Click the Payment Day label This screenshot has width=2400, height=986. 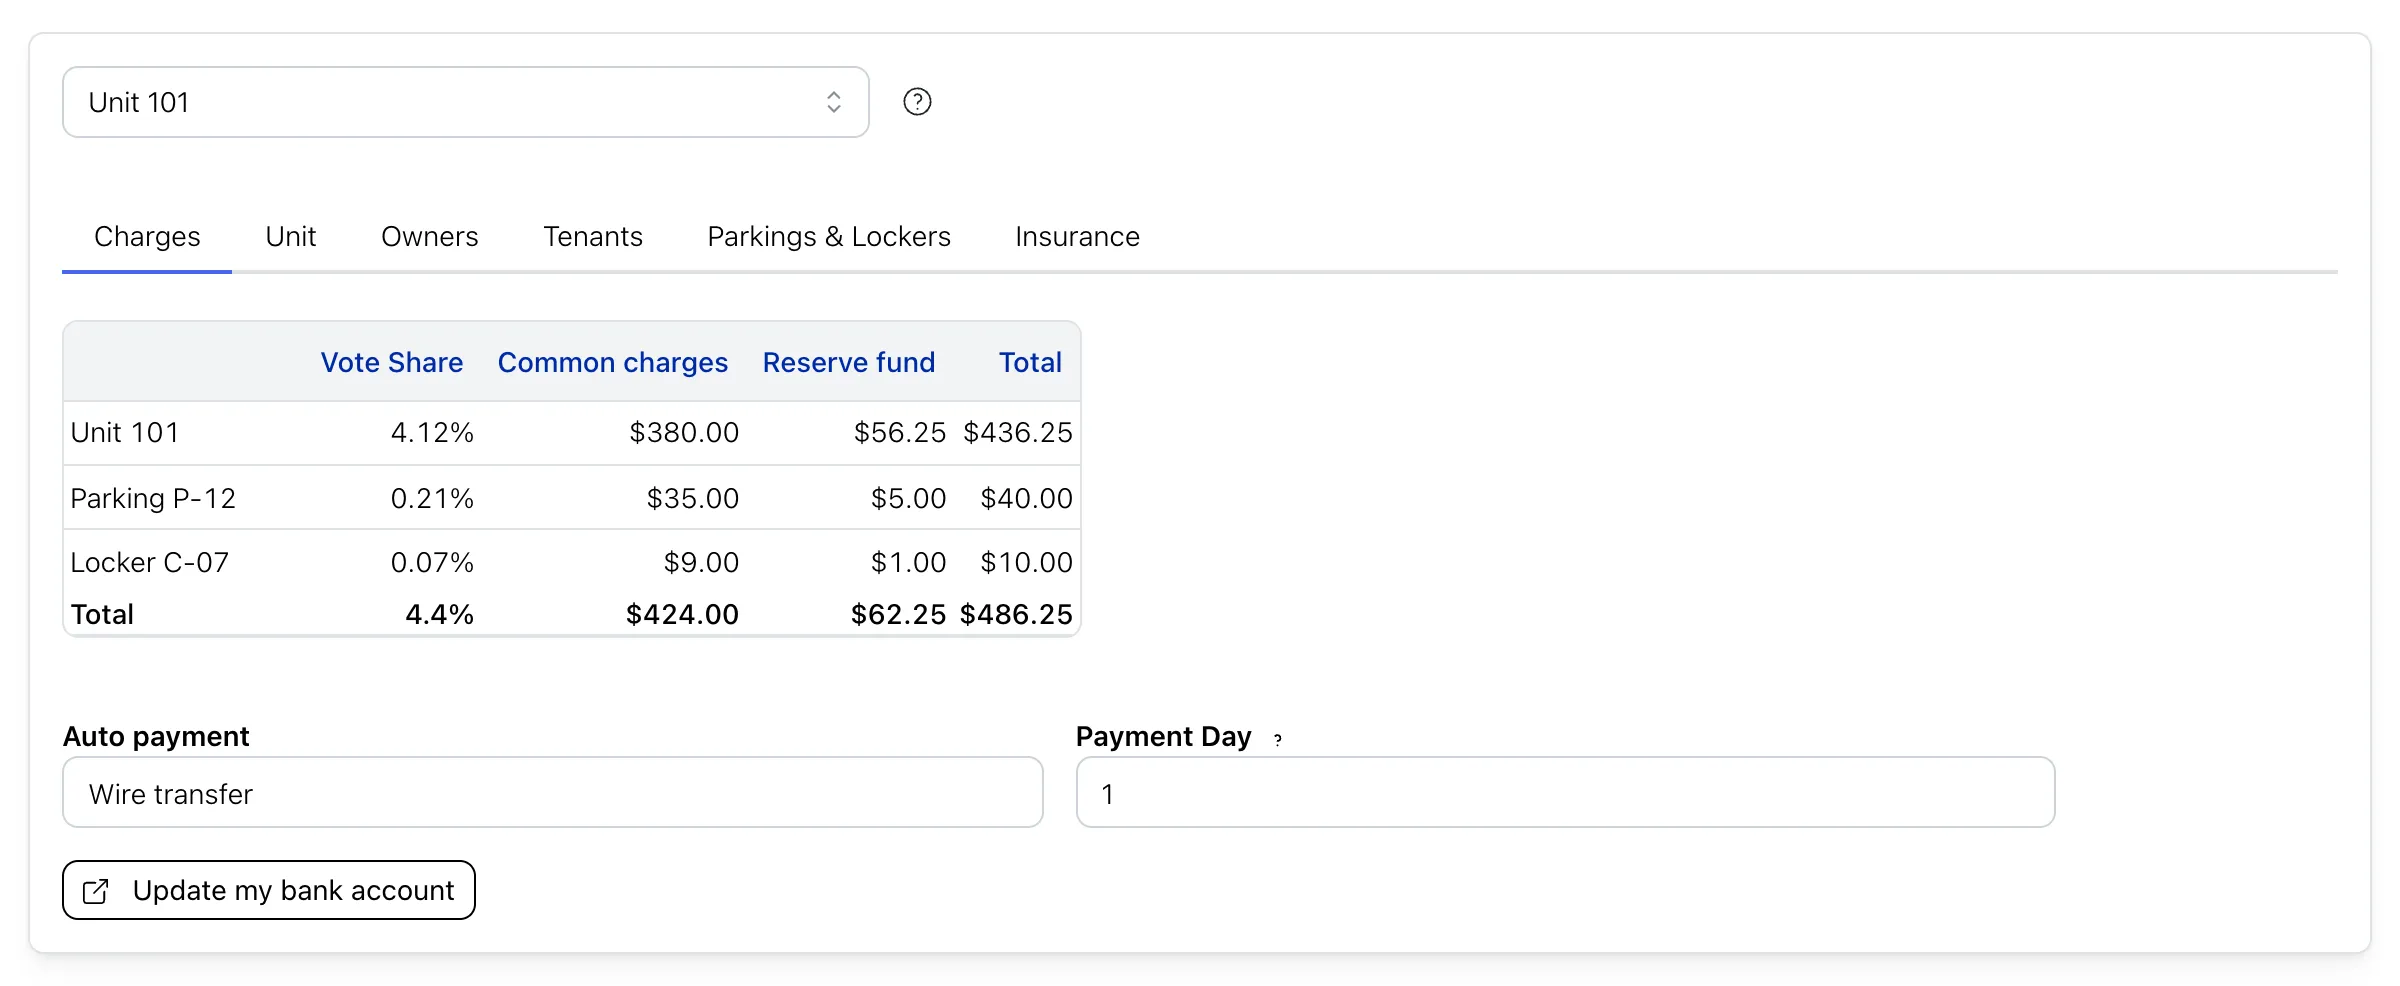(1164, 737)
